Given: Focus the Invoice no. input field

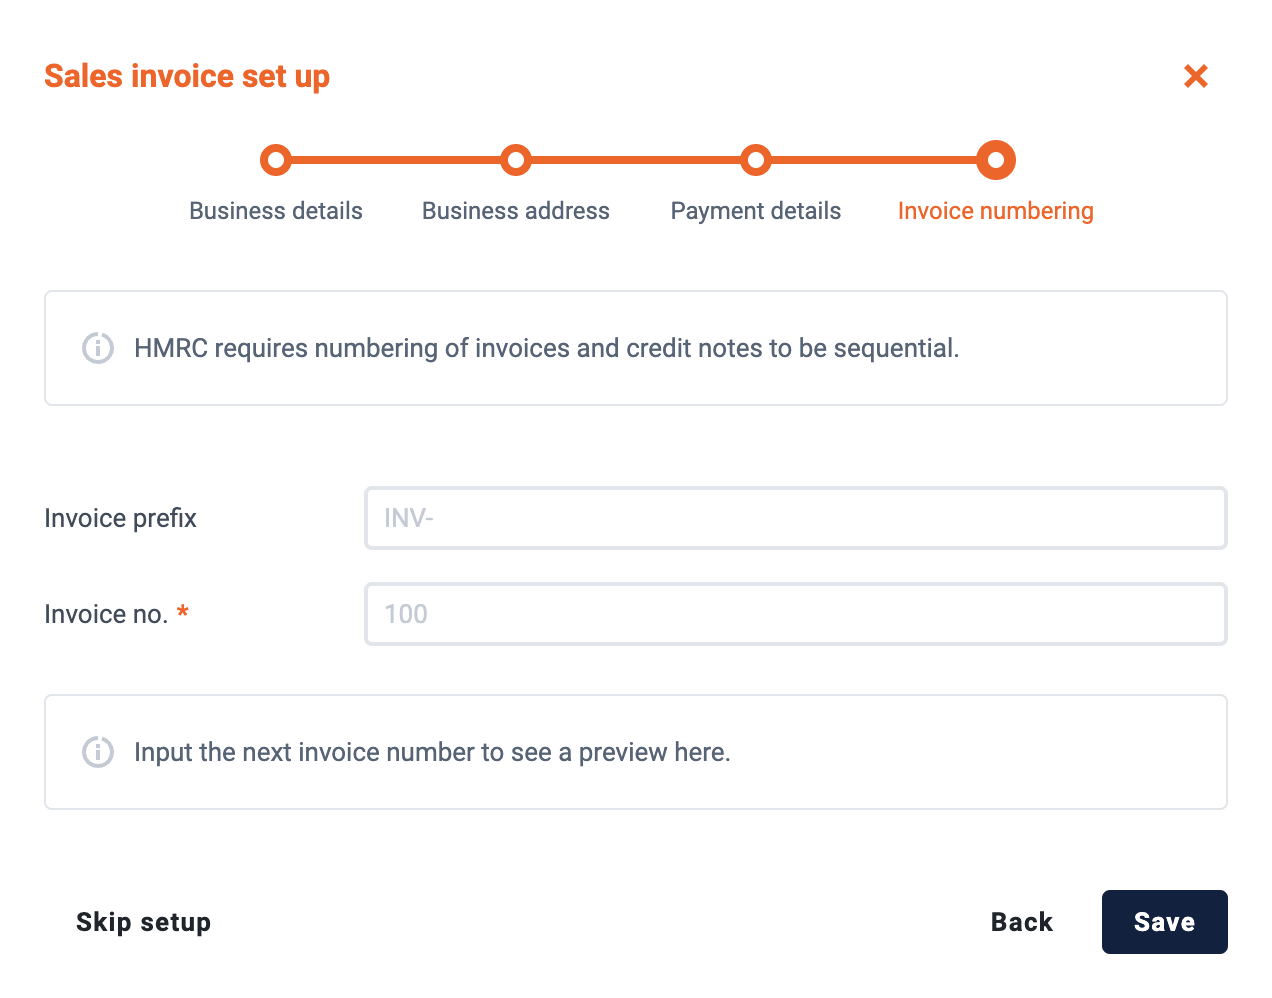Looking at the screenshot, I should tap(796, 614).
